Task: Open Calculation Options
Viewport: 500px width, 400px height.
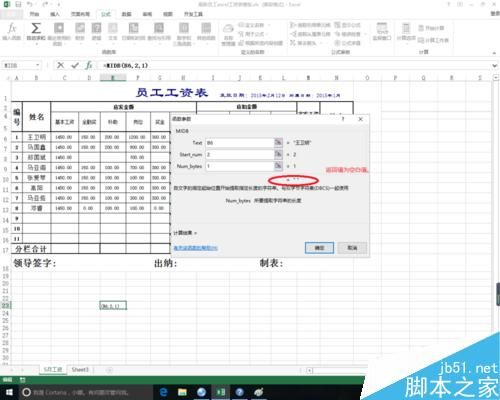Action: pyautogui.click(x=406, y=32)
